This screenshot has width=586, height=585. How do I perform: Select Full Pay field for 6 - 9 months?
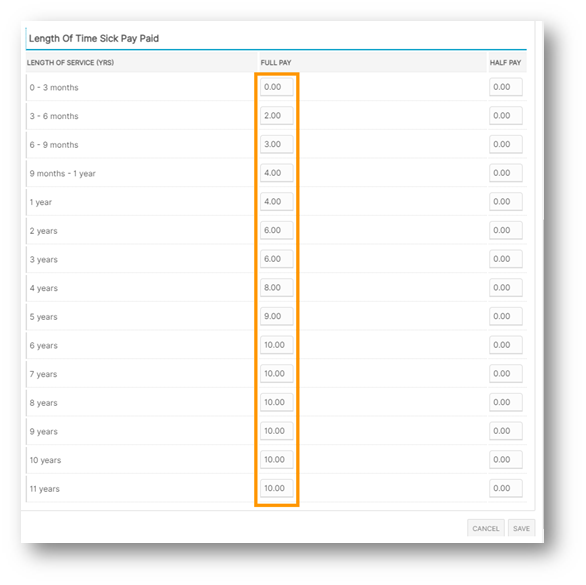tap(277, 144)
